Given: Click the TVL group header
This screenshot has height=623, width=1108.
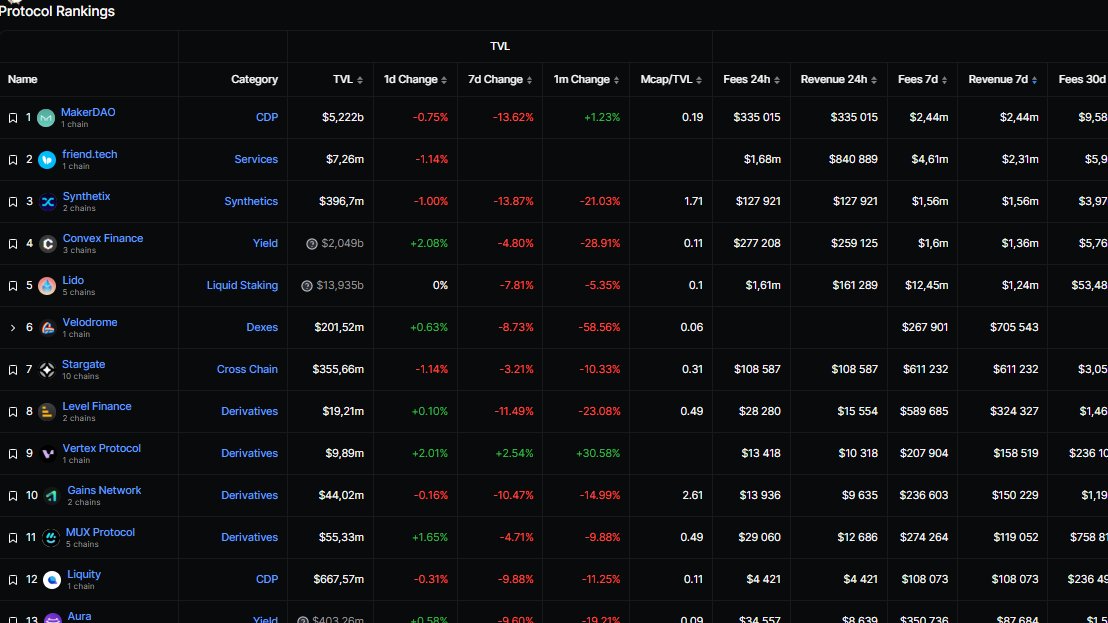Looking at the screenshot, I should pos(500,46).
